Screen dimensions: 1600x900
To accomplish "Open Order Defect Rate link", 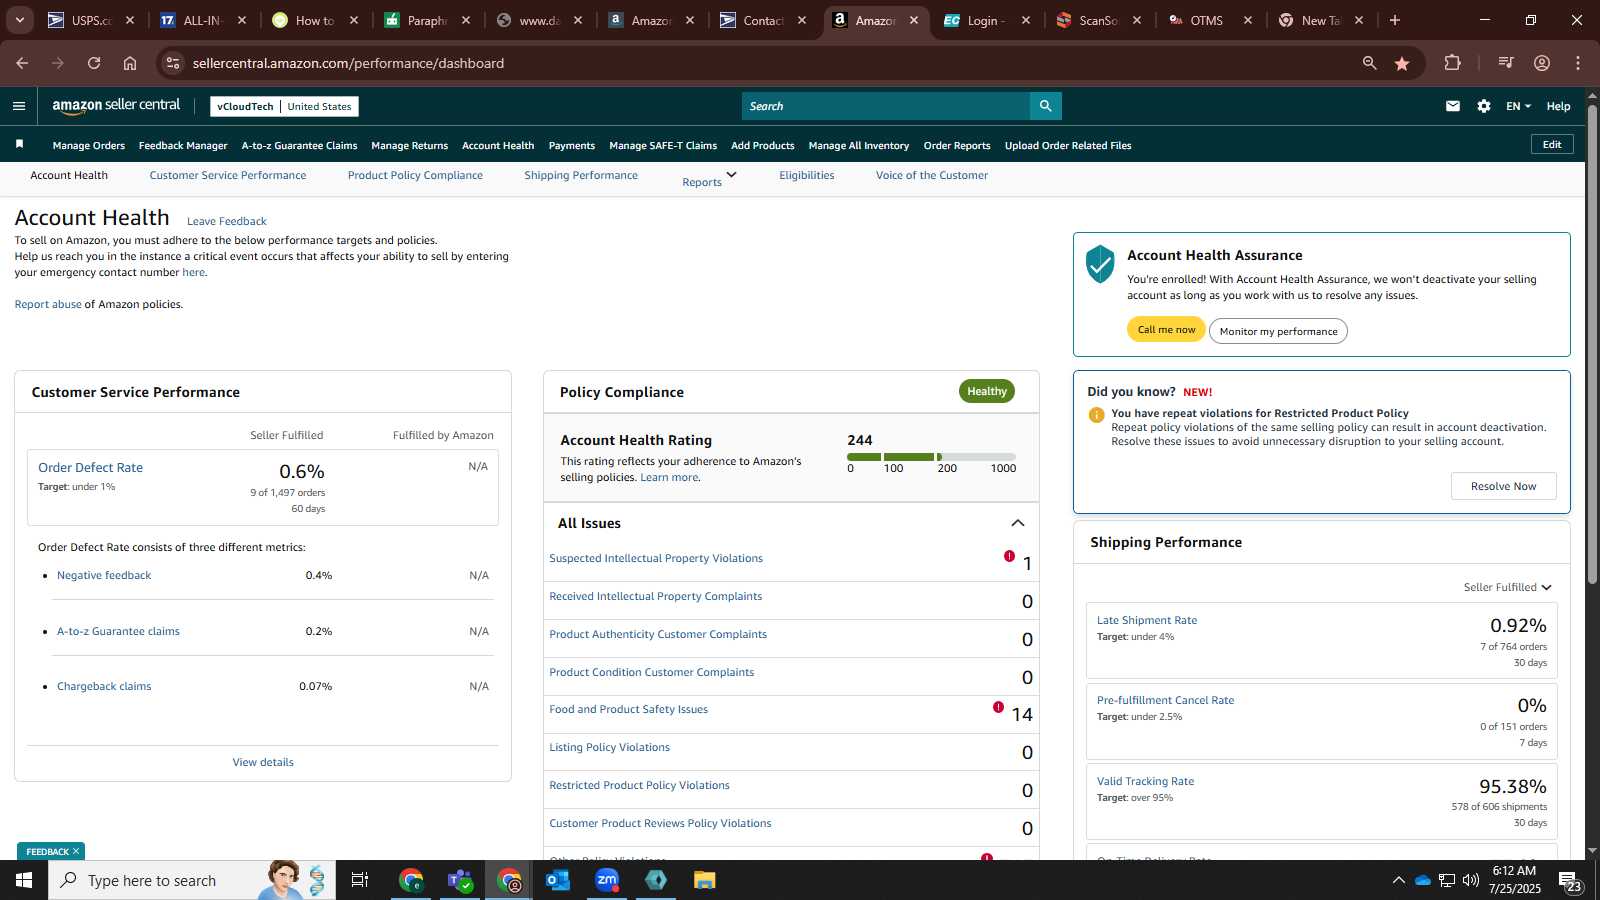I will coord(90,467).
